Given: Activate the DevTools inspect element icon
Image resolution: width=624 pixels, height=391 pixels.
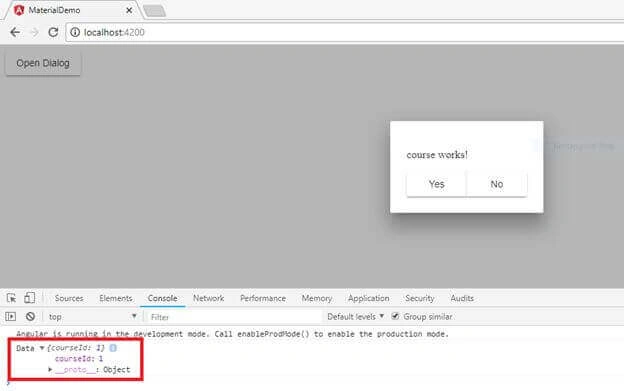Looking at the screenshot, I should [x=11, y=298].
